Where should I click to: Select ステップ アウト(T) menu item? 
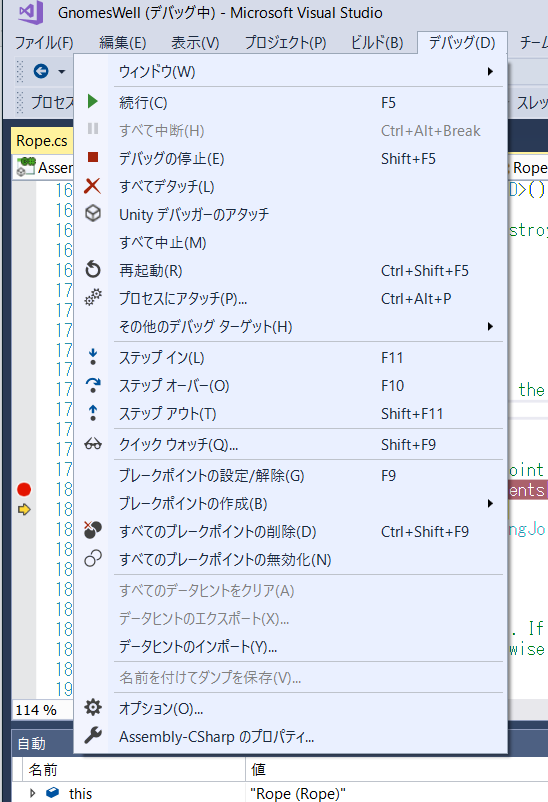point(291,413)
